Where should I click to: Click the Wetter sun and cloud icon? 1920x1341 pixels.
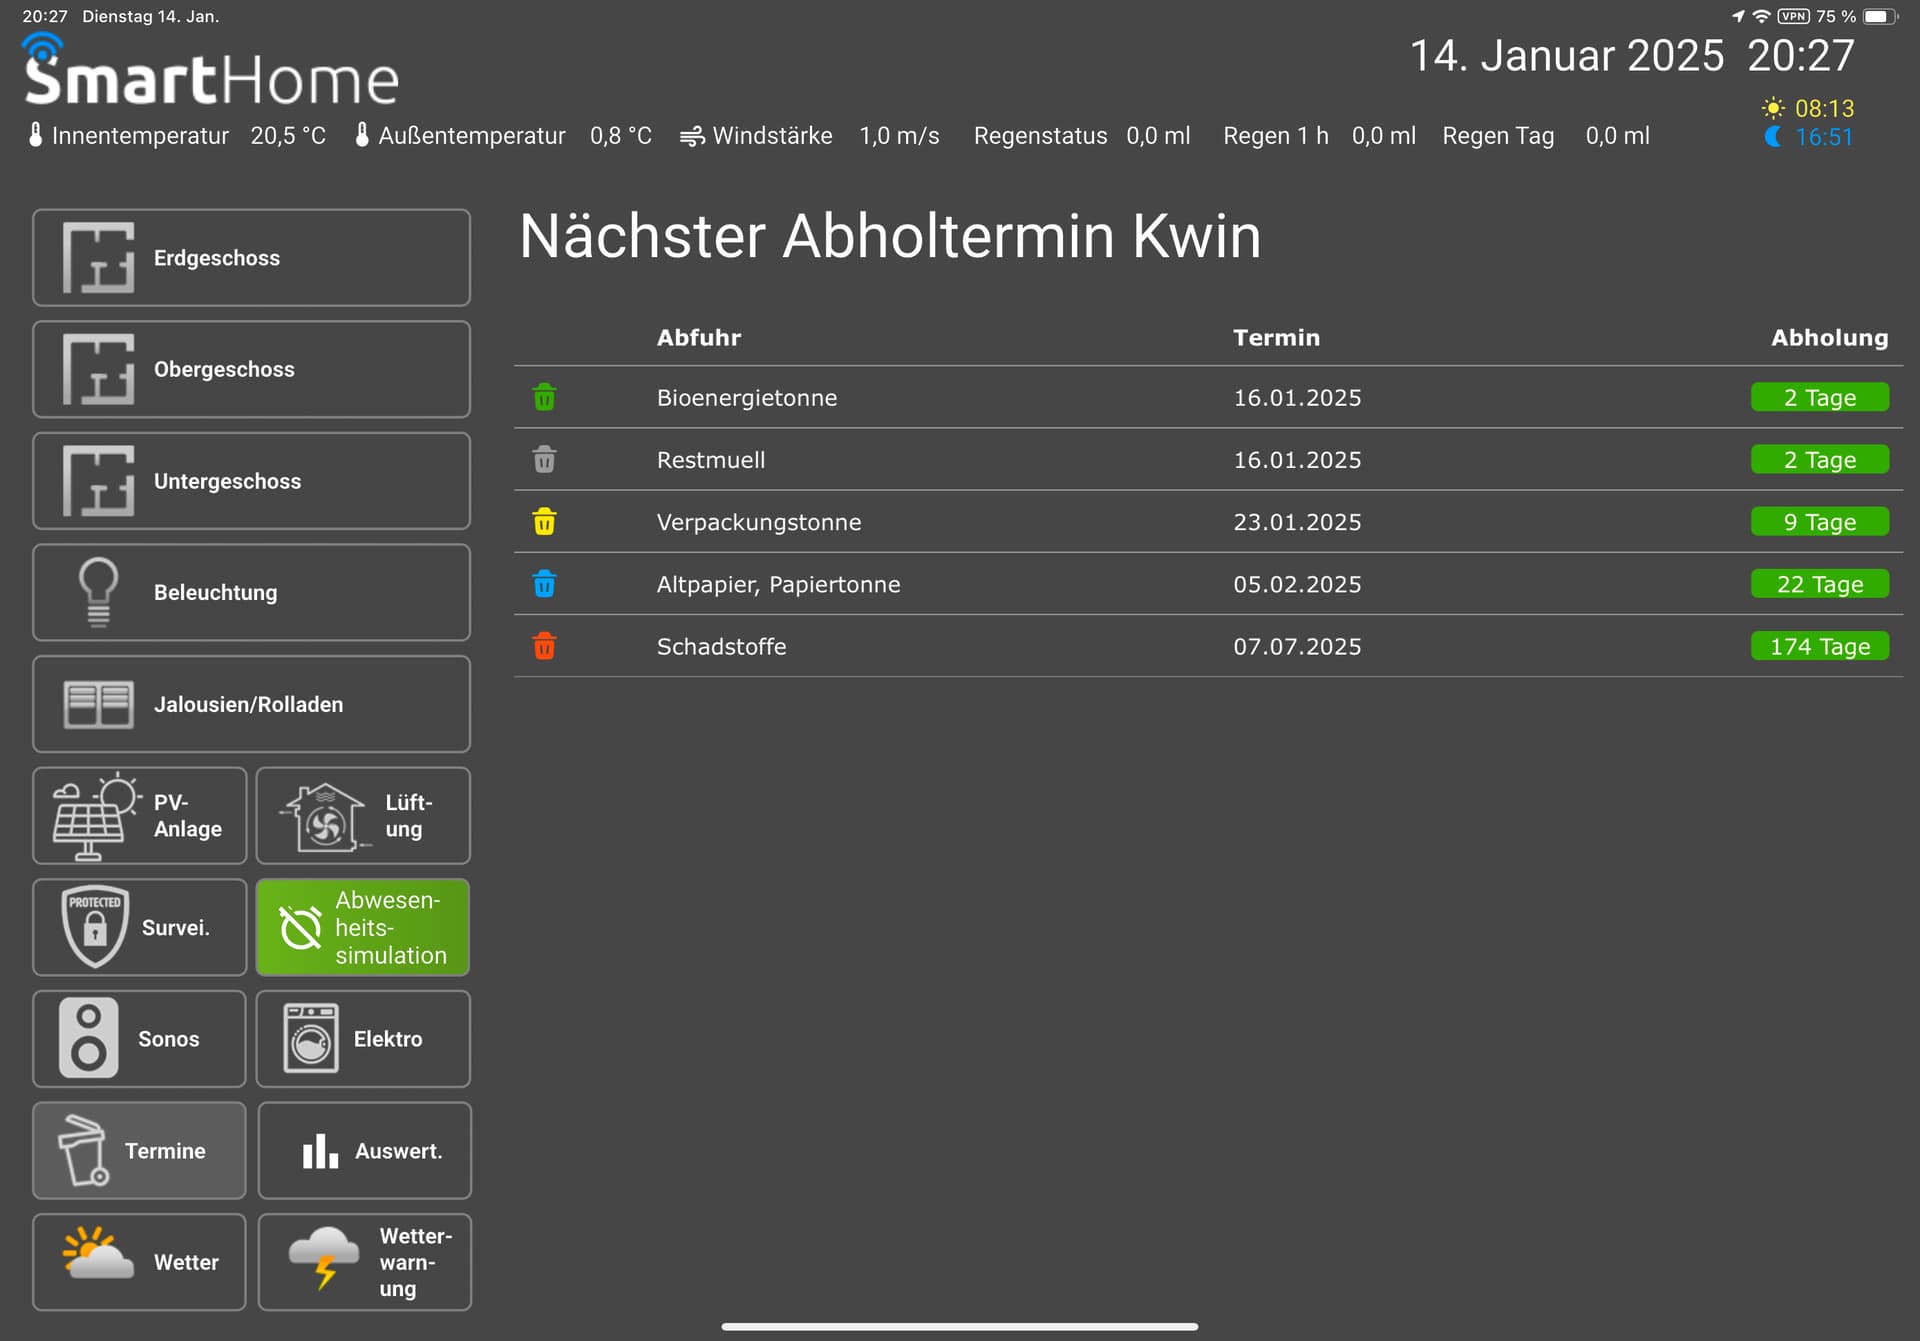(97, 1253)
